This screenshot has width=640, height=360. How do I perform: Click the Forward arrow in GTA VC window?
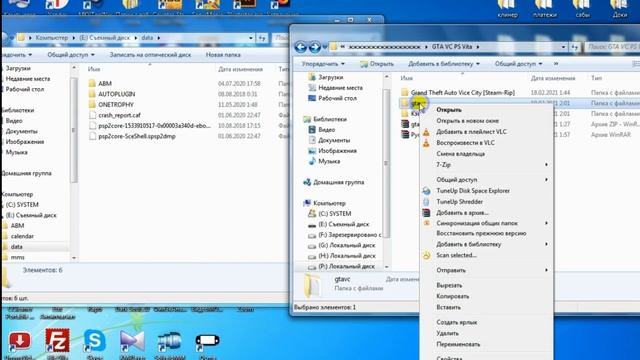[x=314, y=47]
